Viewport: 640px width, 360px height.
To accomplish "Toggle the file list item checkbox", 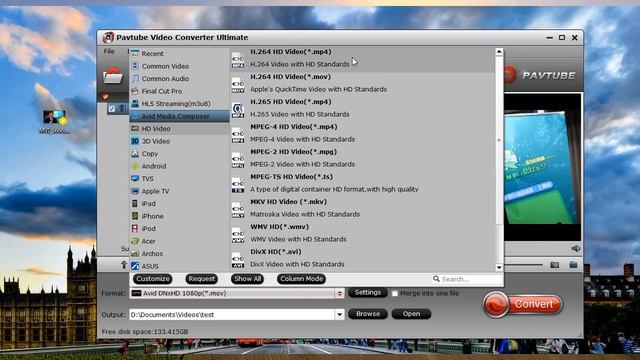I will (112, 109).
